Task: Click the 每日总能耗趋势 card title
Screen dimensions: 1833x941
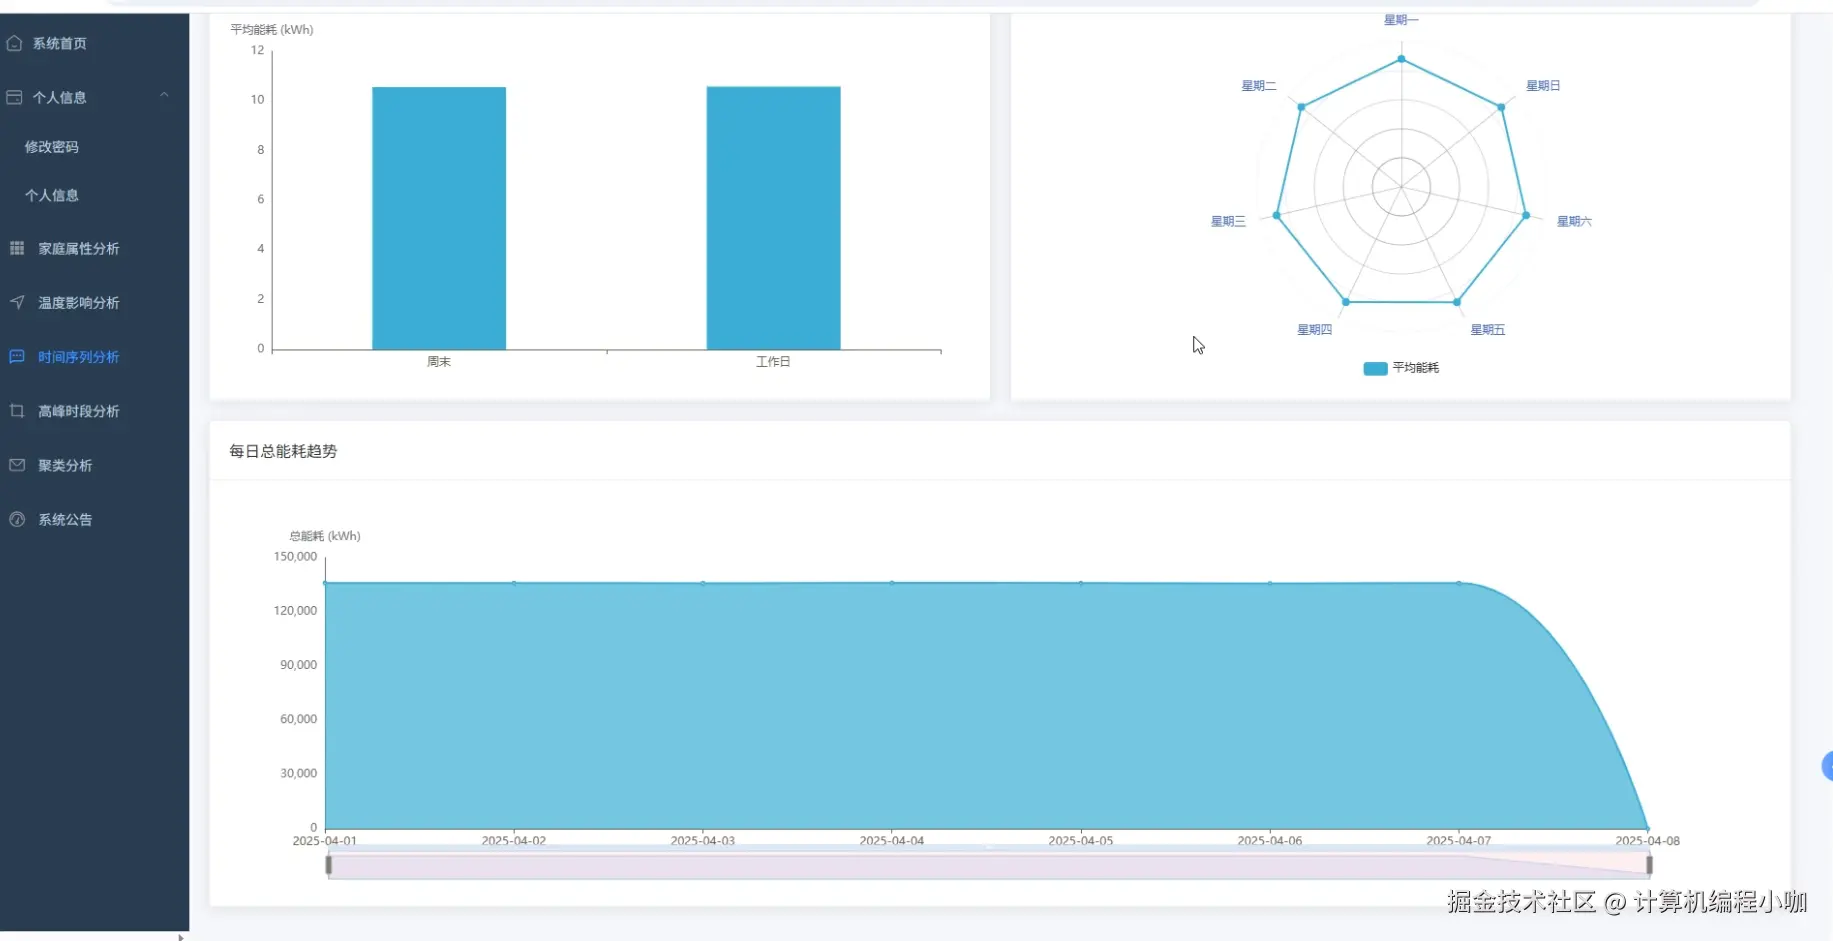Action: 283,451
